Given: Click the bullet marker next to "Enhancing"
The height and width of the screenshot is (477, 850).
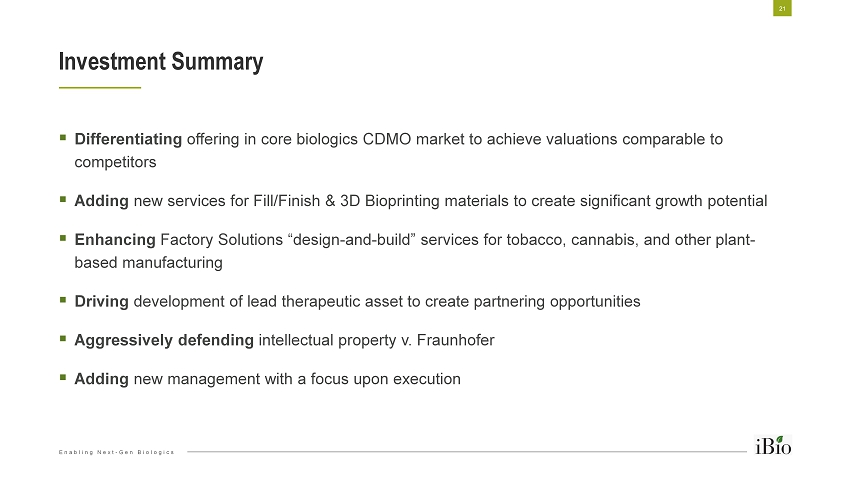Looking at the screenshot, I should pos(63,240).
